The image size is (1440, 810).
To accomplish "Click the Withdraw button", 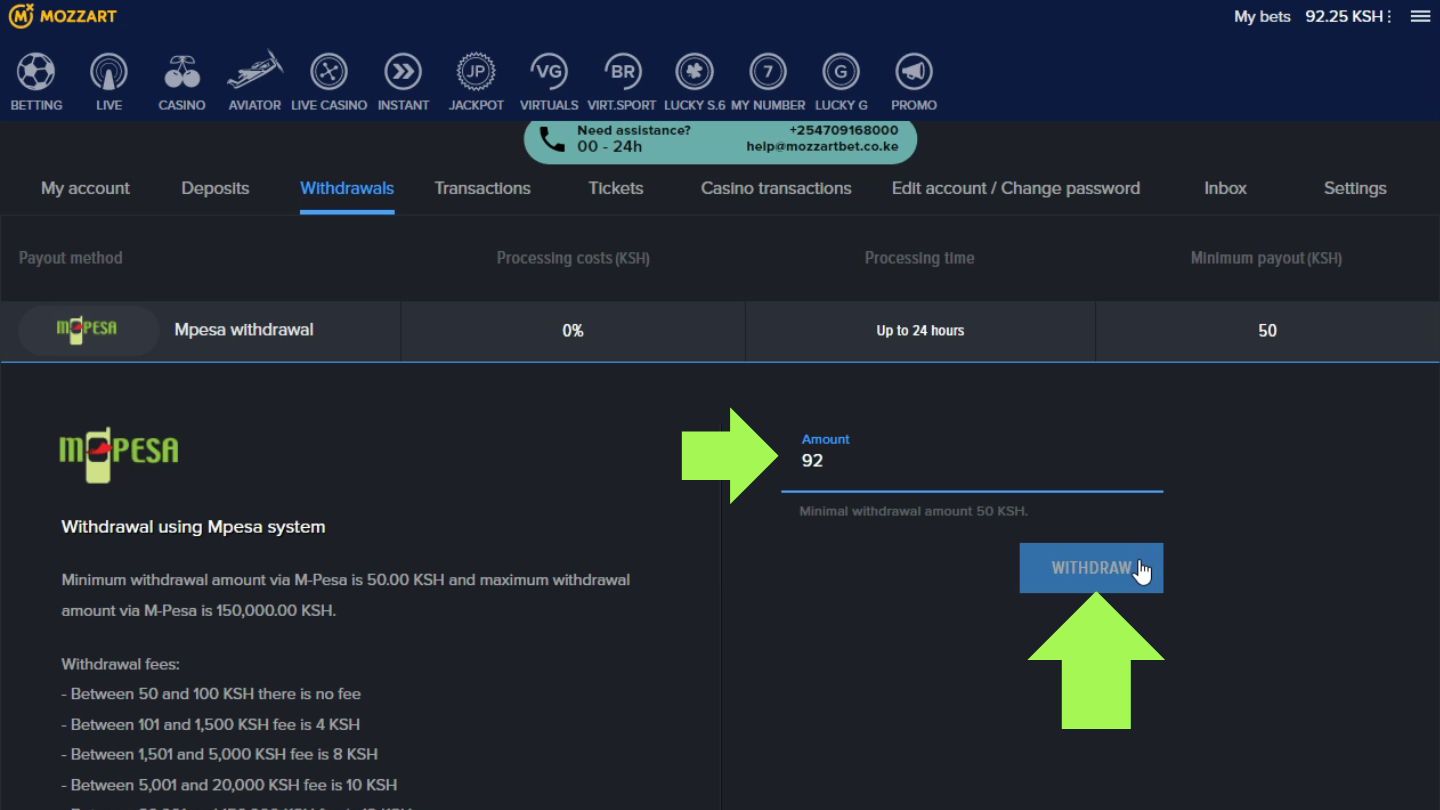I will click(1091, 568).
